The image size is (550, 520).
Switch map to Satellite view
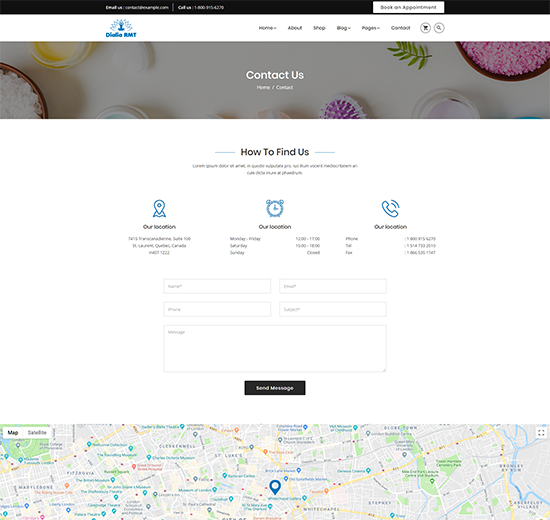click(37, 433)
